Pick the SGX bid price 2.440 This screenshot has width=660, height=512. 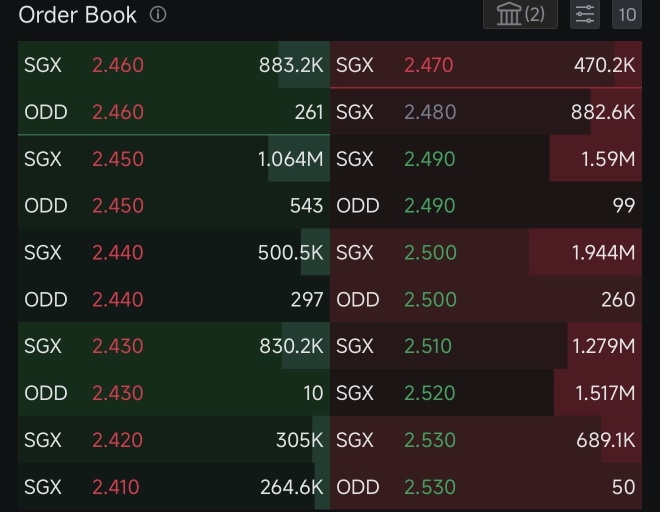pos(118,253)
